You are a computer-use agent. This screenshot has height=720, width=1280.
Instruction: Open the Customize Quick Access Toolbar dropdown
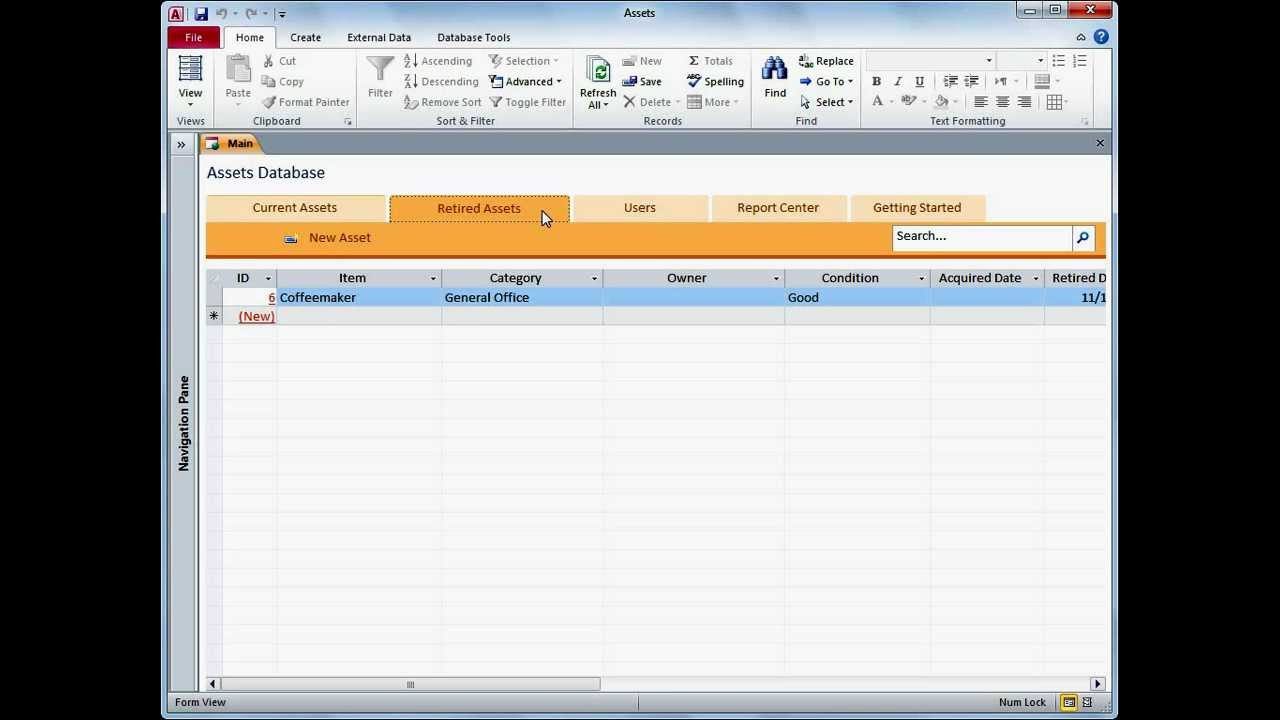282,14
